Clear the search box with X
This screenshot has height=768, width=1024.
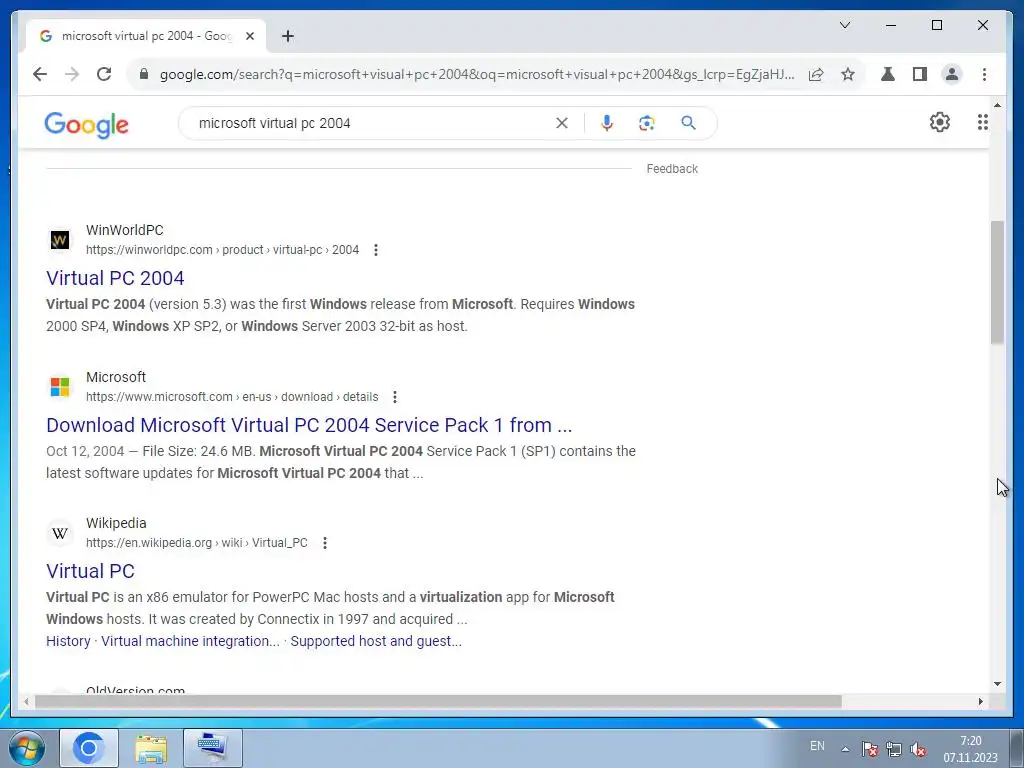(562, 123)
